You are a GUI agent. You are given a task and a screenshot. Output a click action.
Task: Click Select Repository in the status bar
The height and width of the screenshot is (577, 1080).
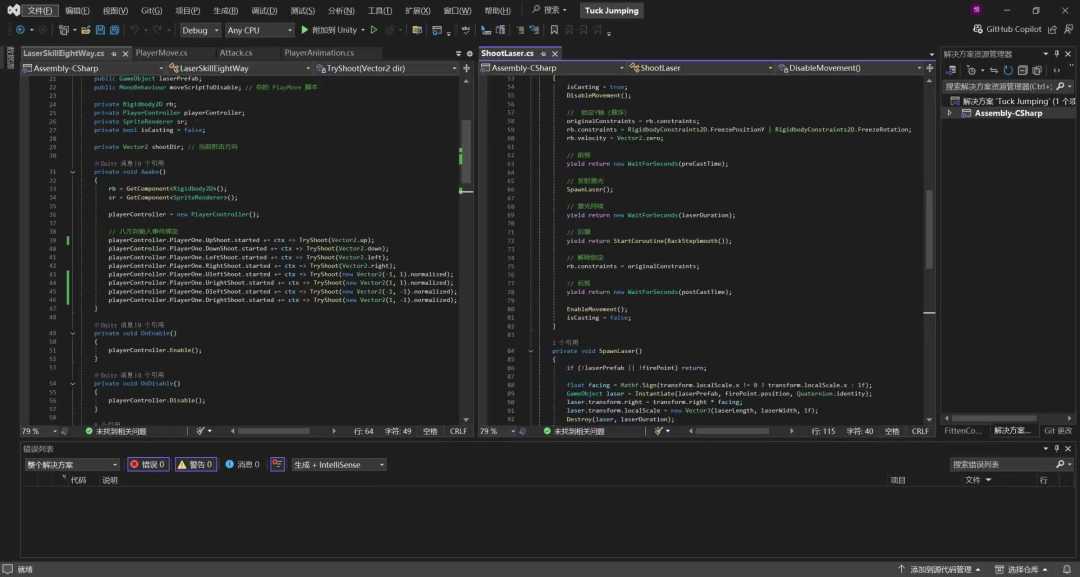(x=1021, y=569)
